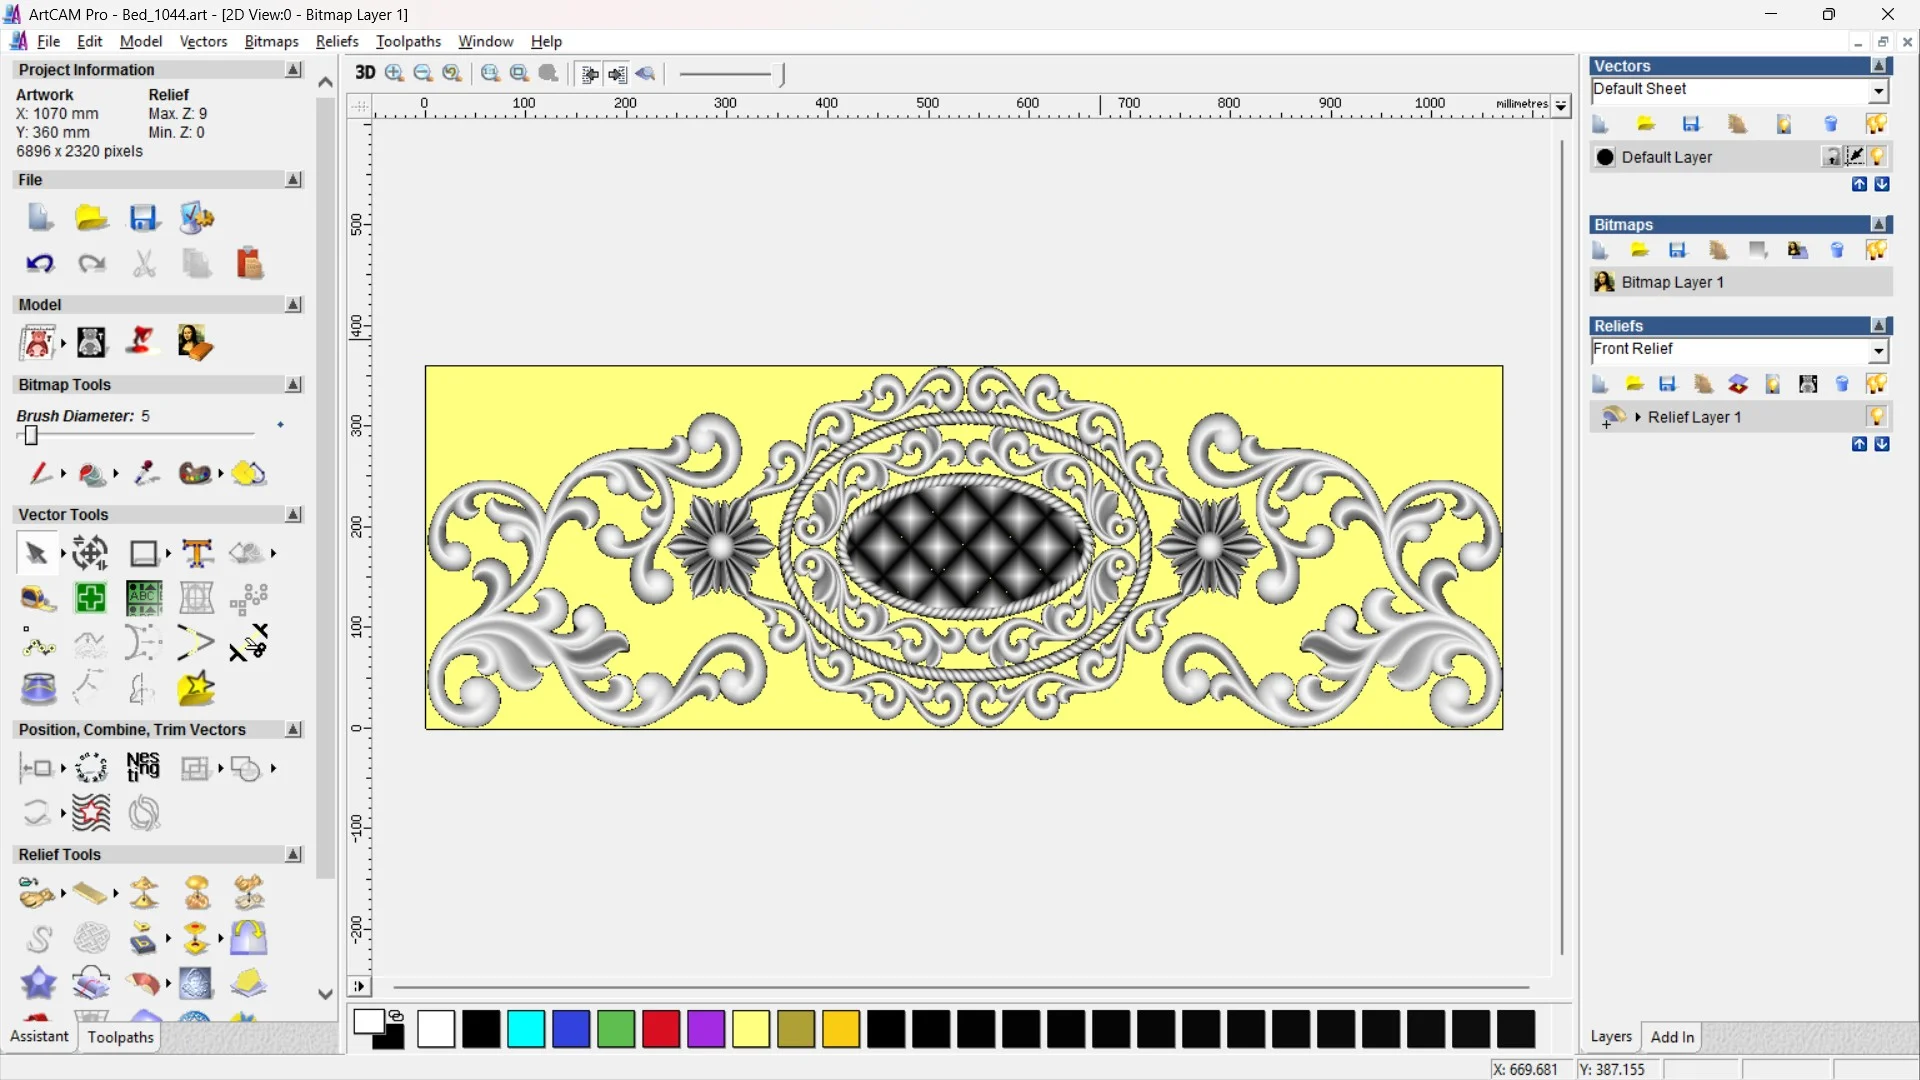The image size is (1920, 1080).
Task: Click the Undo arrow icon
Action: point(39,263)
